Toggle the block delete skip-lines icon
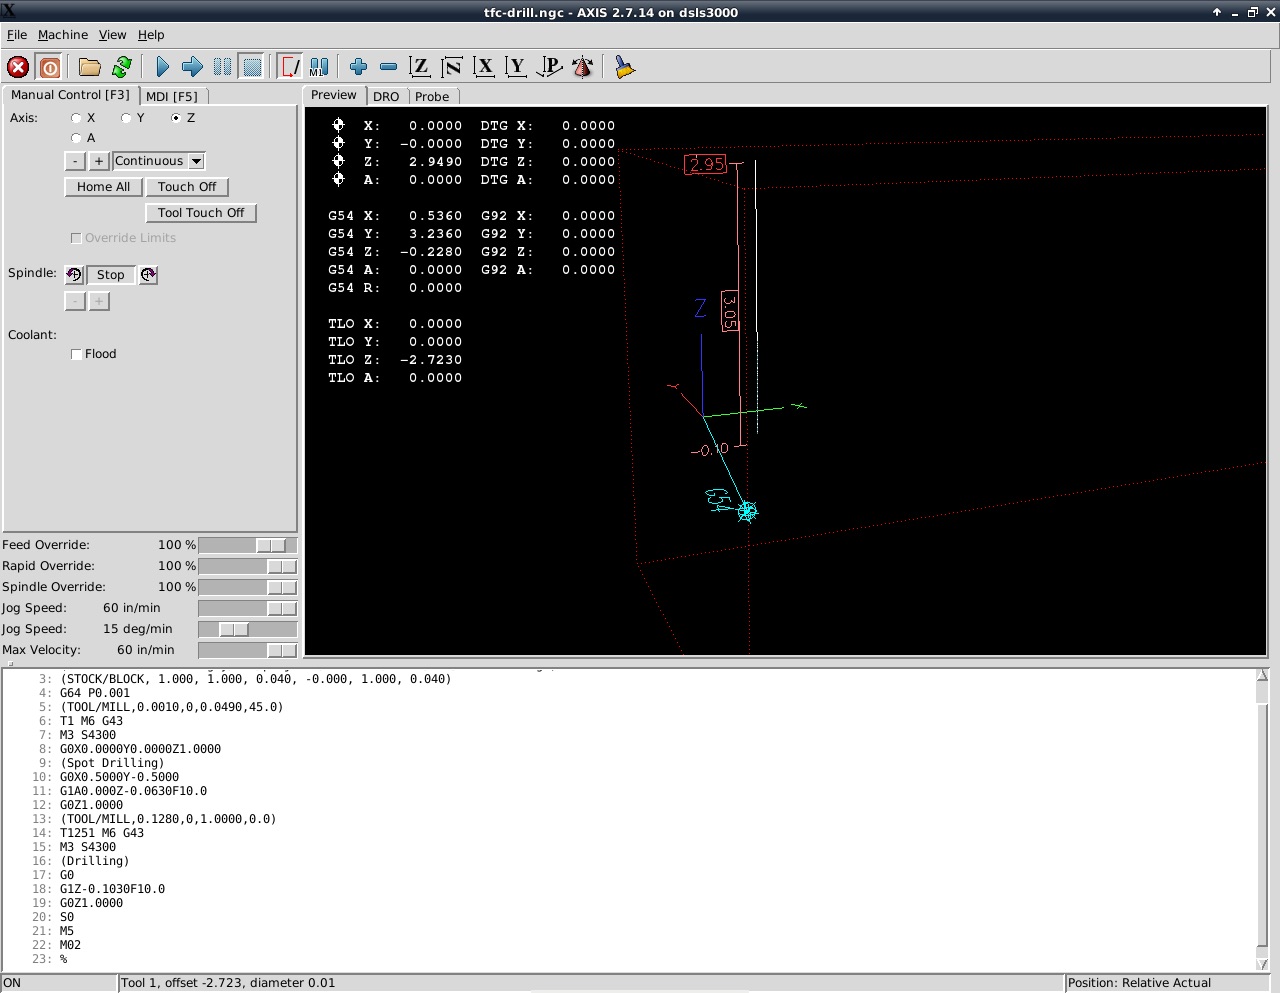1280x993 pixels. click(x=290, y=67)
